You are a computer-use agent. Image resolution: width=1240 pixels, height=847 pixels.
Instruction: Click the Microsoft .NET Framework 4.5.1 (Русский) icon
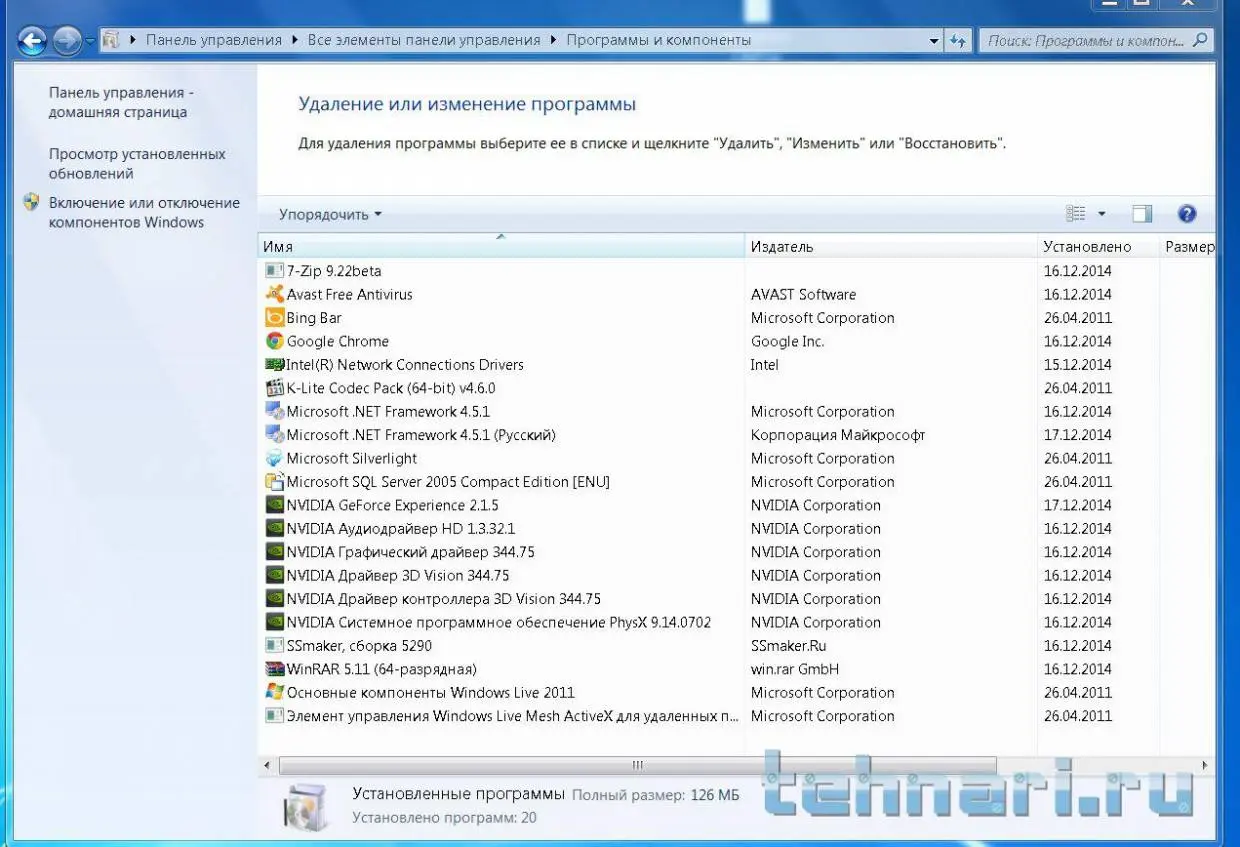click(x=274, y=435)
